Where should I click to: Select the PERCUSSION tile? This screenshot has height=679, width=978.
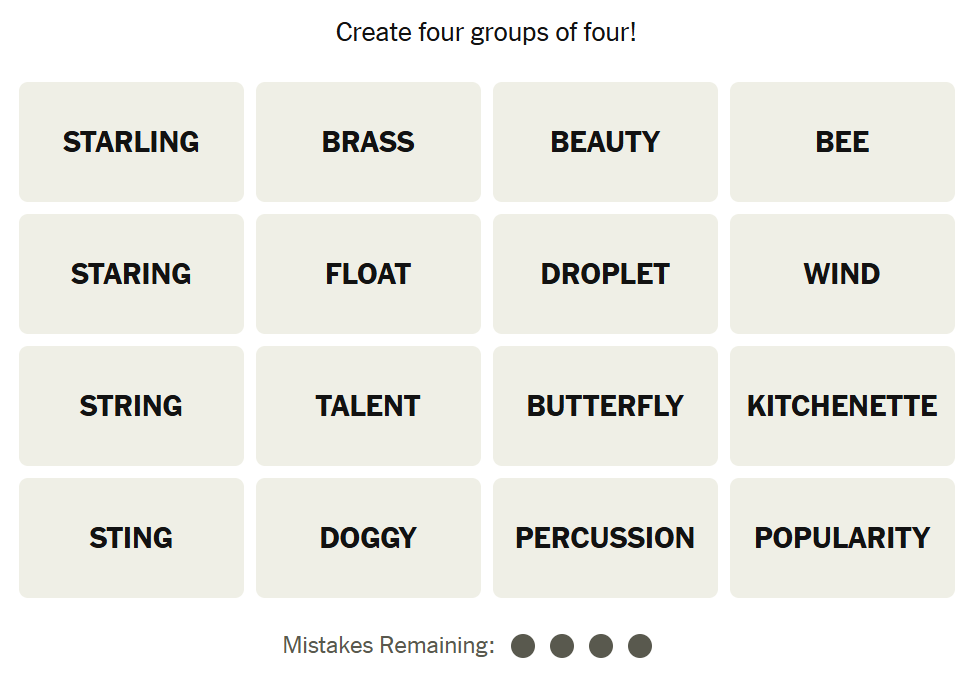pyautogui.click(x=605, y=538)
